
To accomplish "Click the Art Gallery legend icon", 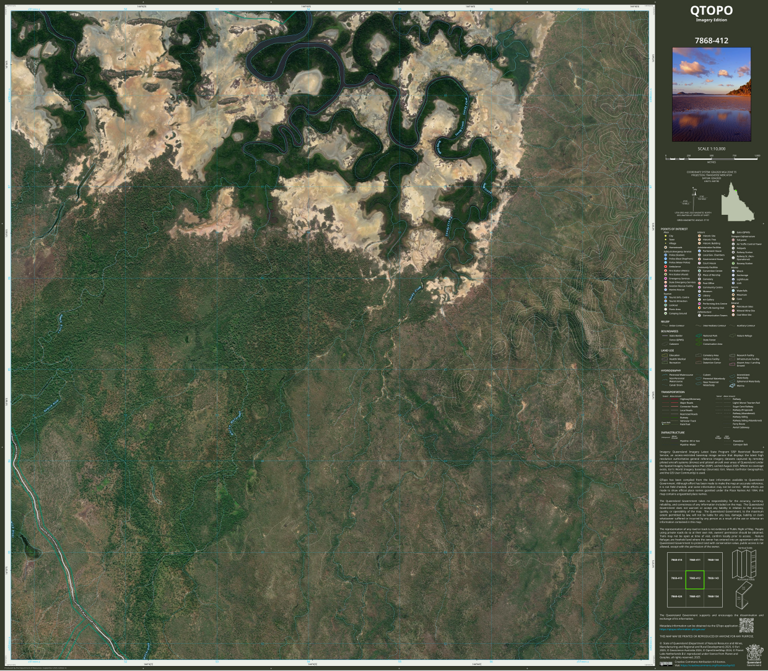I will pyautogui.click(x=699, y=300).
